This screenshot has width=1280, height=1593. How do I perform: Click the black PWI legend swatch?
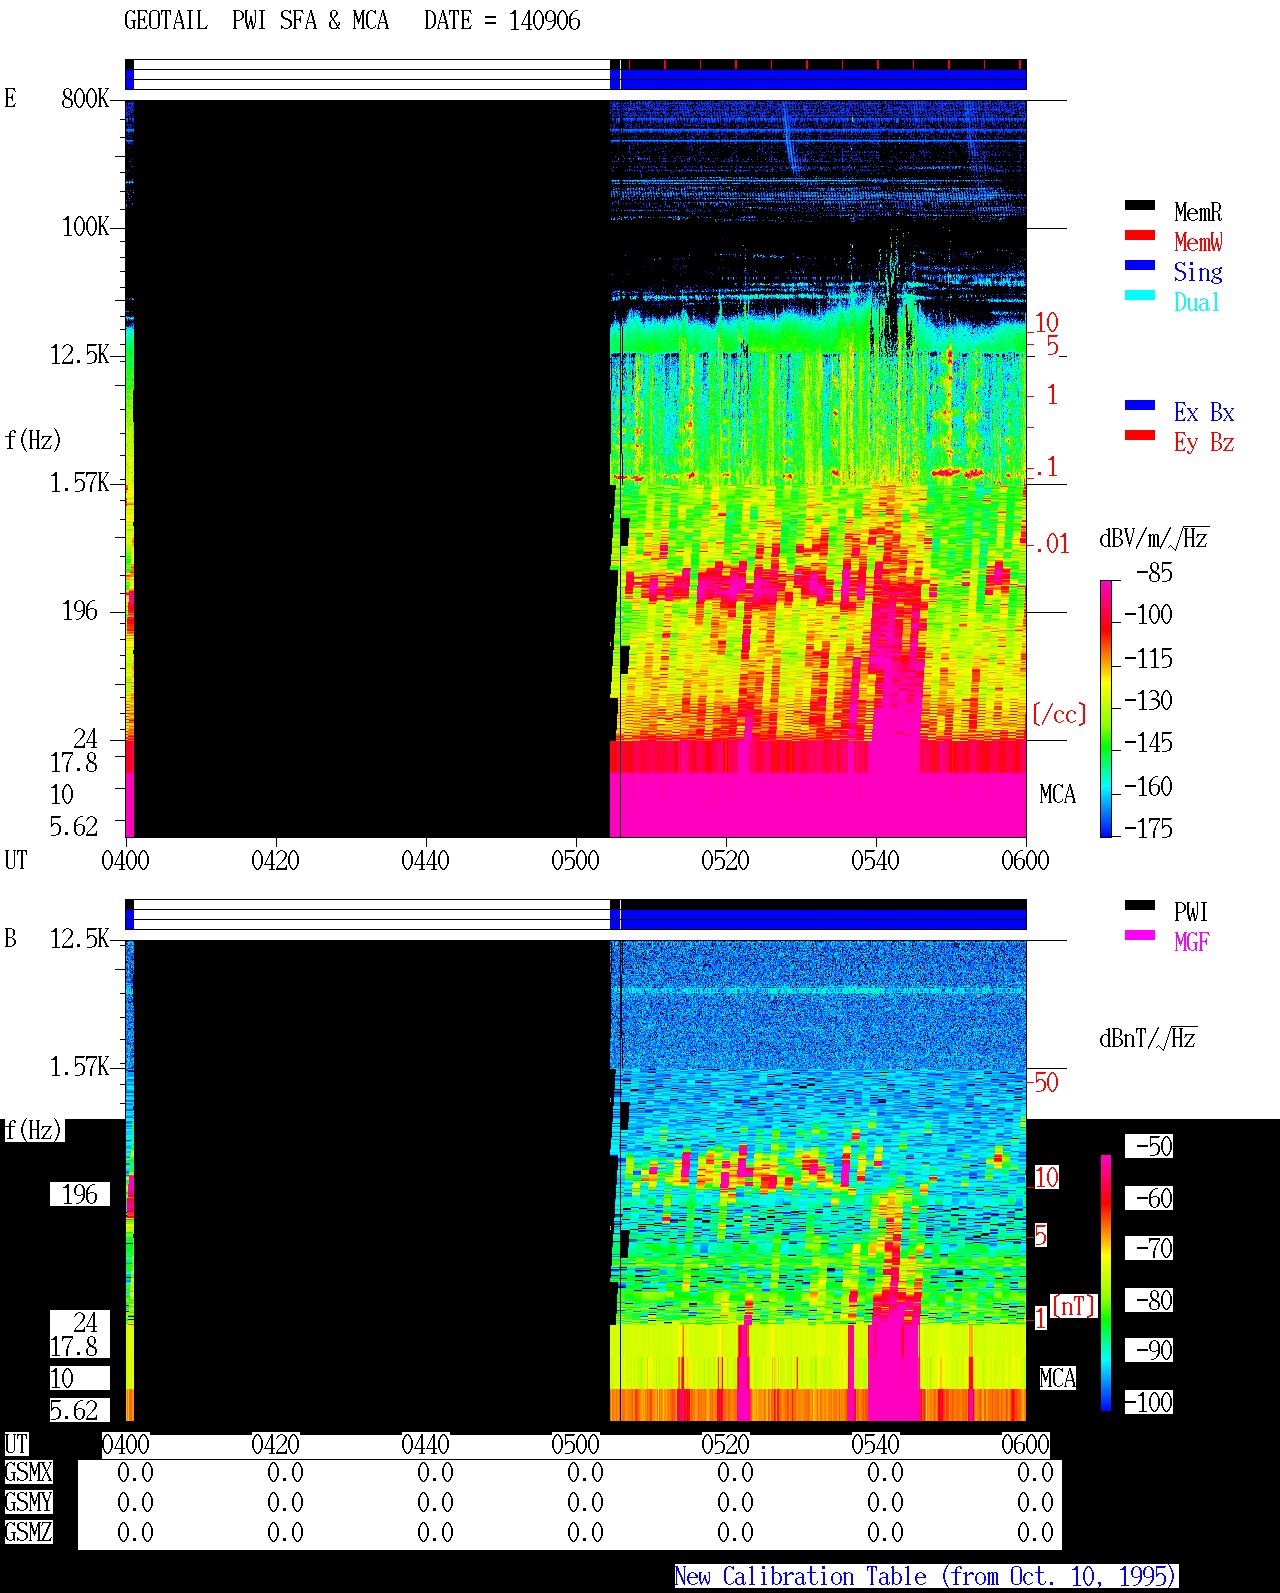[x=1139, y=905]
